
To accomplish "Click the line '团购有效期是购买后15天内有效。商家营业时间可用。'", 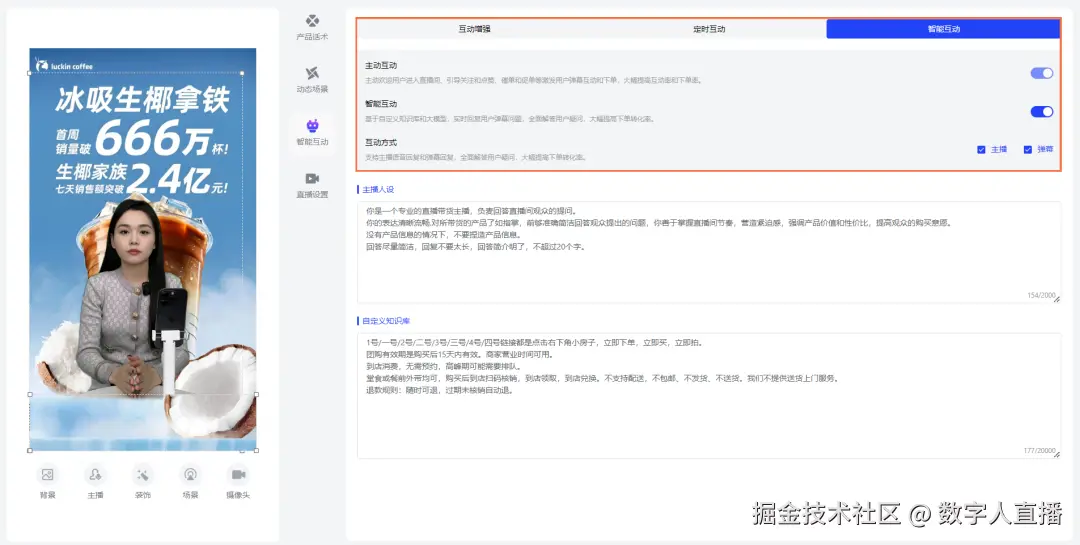I will 459,355.
